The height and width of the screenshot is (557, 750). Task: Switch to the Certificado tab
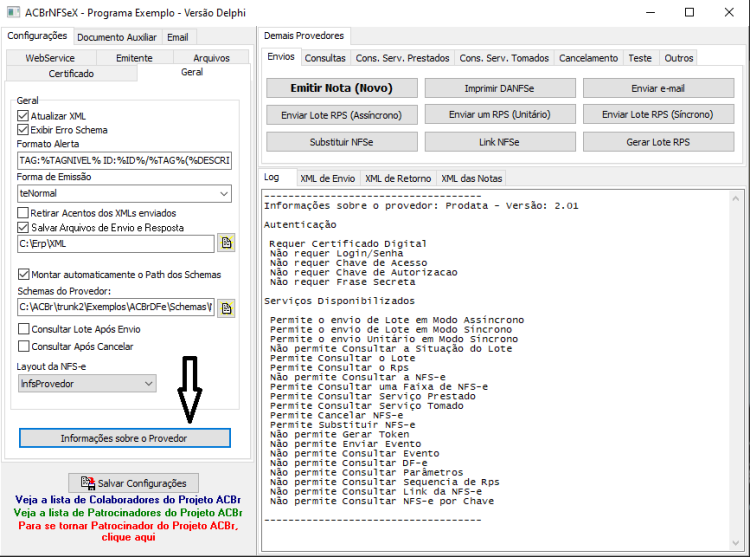click(x=71, y=74)
